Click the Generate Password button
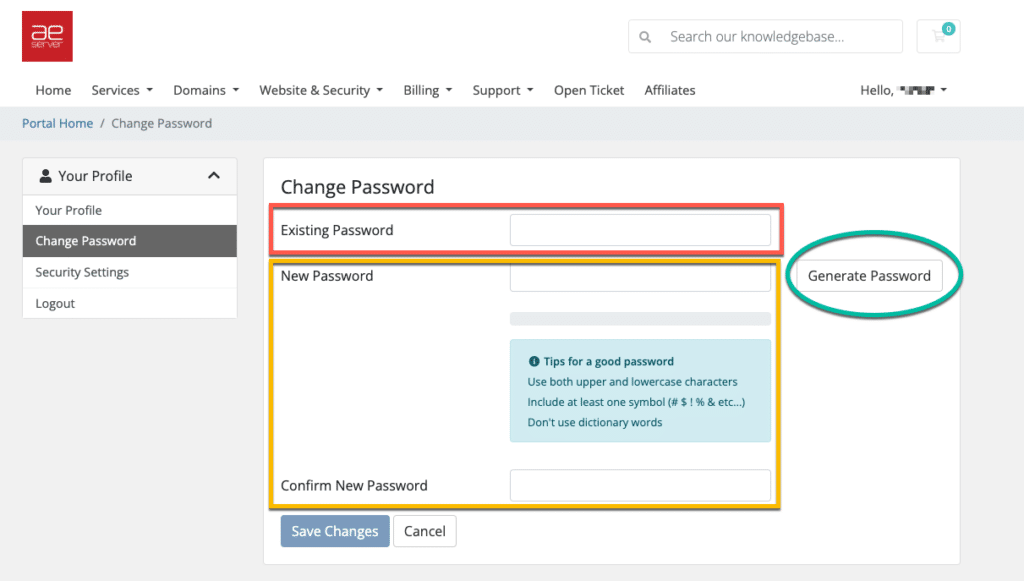This screenshot has width=1024, height=581. [x=869, y=276]
